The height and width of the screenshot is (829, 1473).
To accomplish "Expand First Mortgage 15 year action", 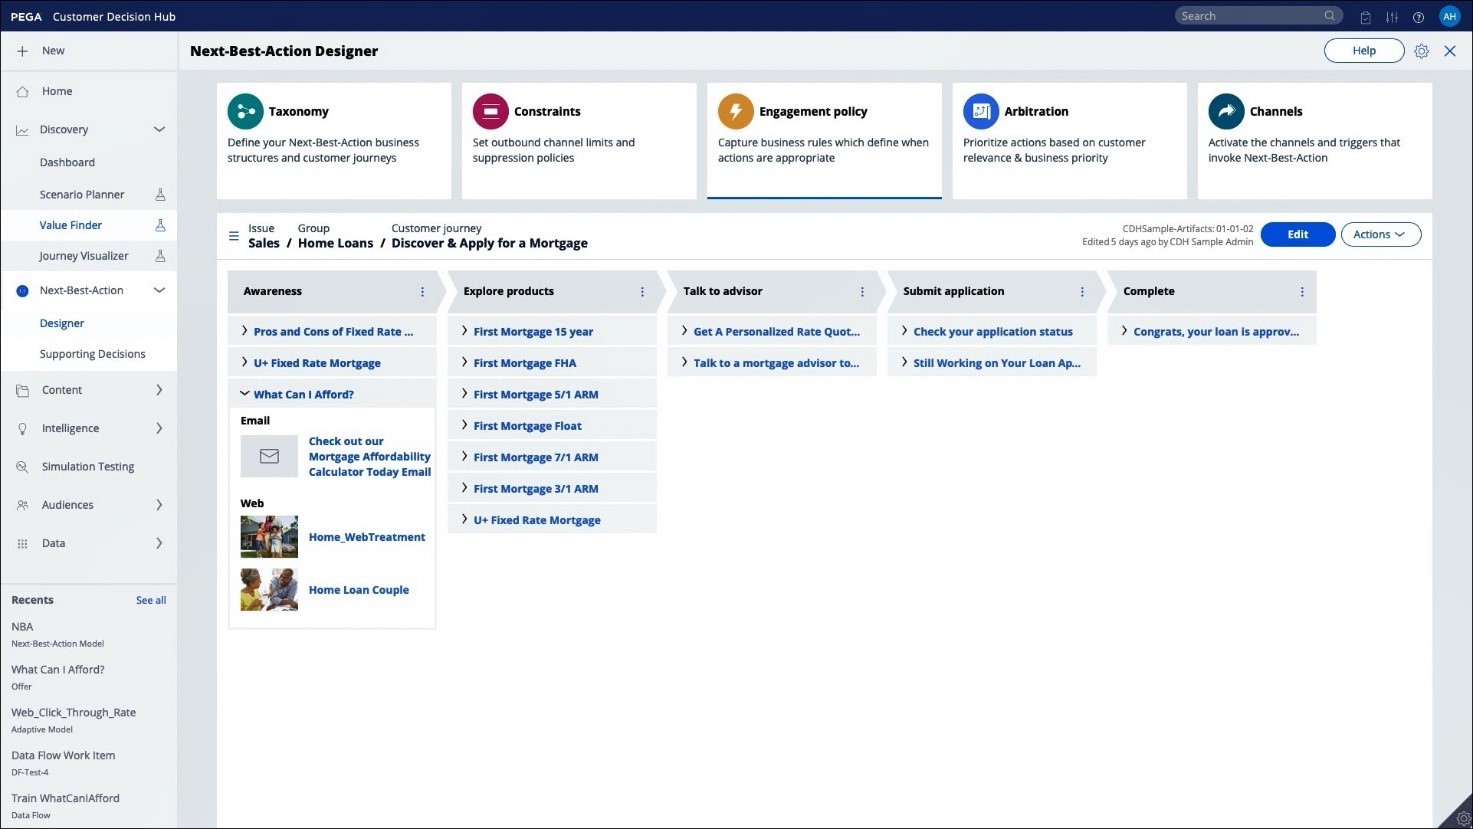I will pyautogui.click(x=465, y=331).
